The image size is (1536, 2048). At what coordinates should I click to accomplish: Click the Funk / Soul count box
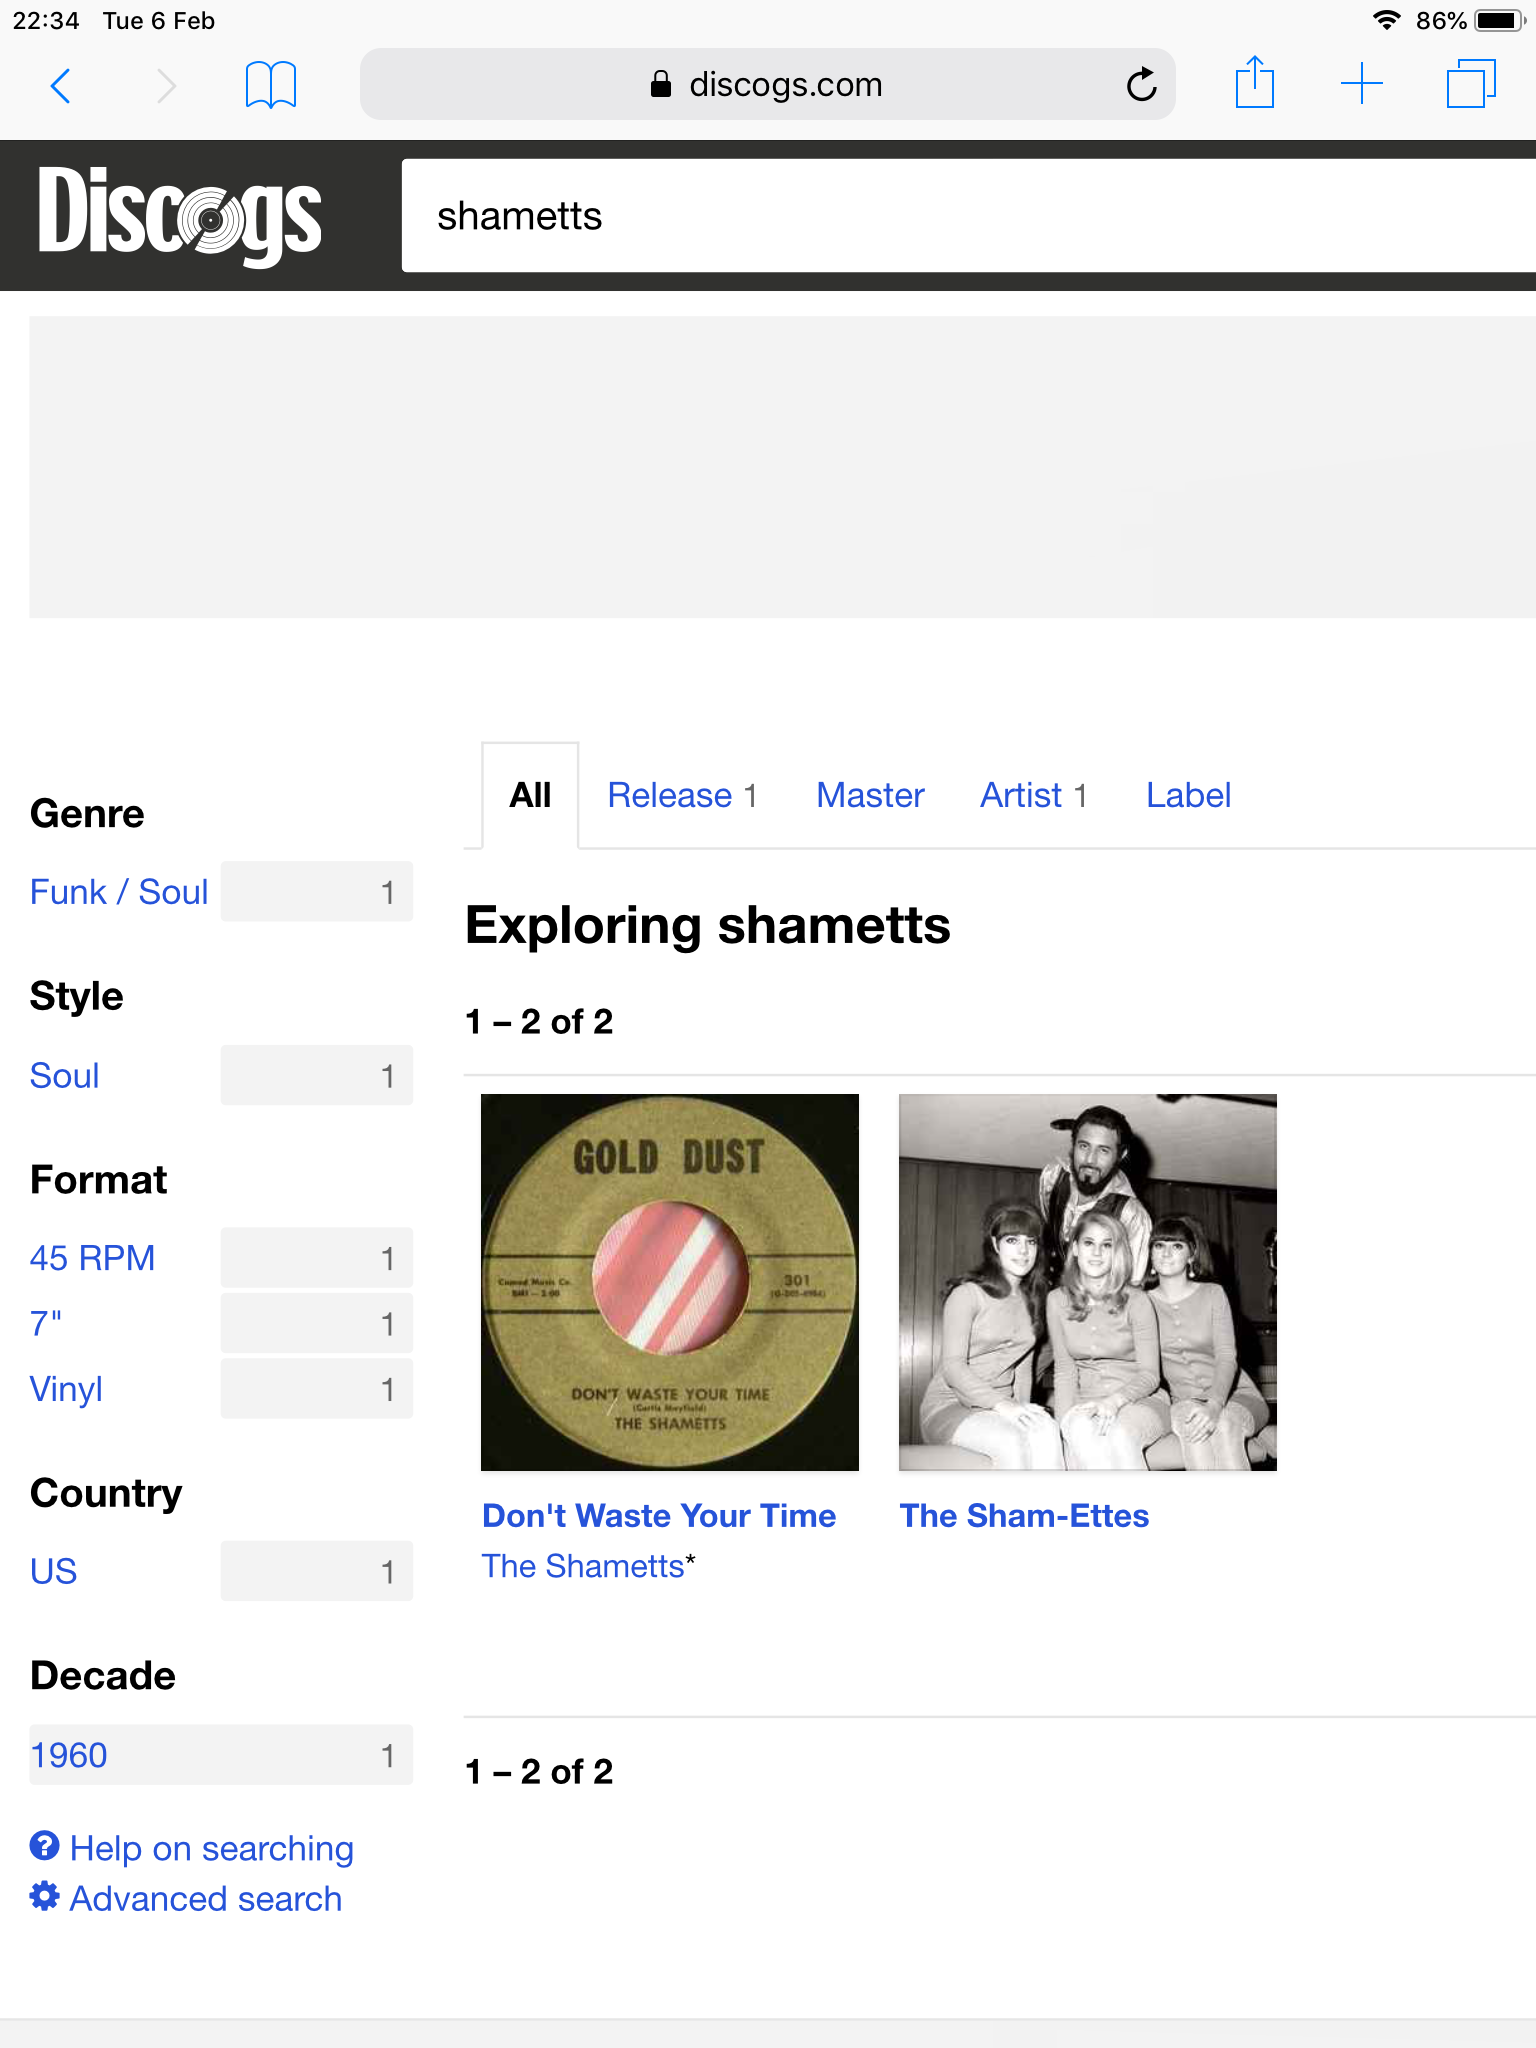317,891
